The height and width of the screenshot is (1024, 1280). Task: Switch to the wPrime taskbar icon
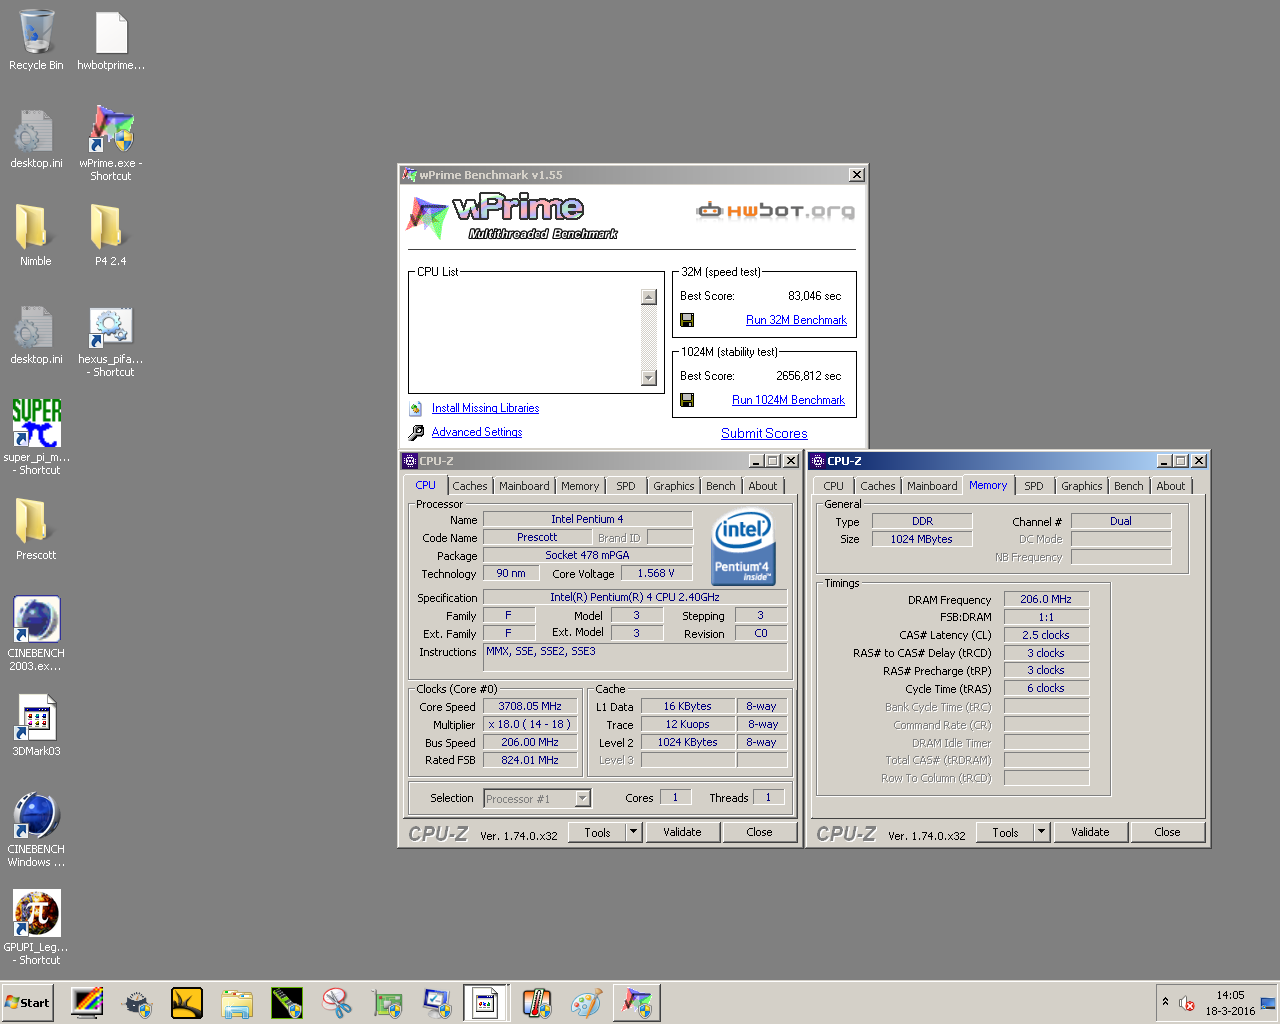[637, 1002]
